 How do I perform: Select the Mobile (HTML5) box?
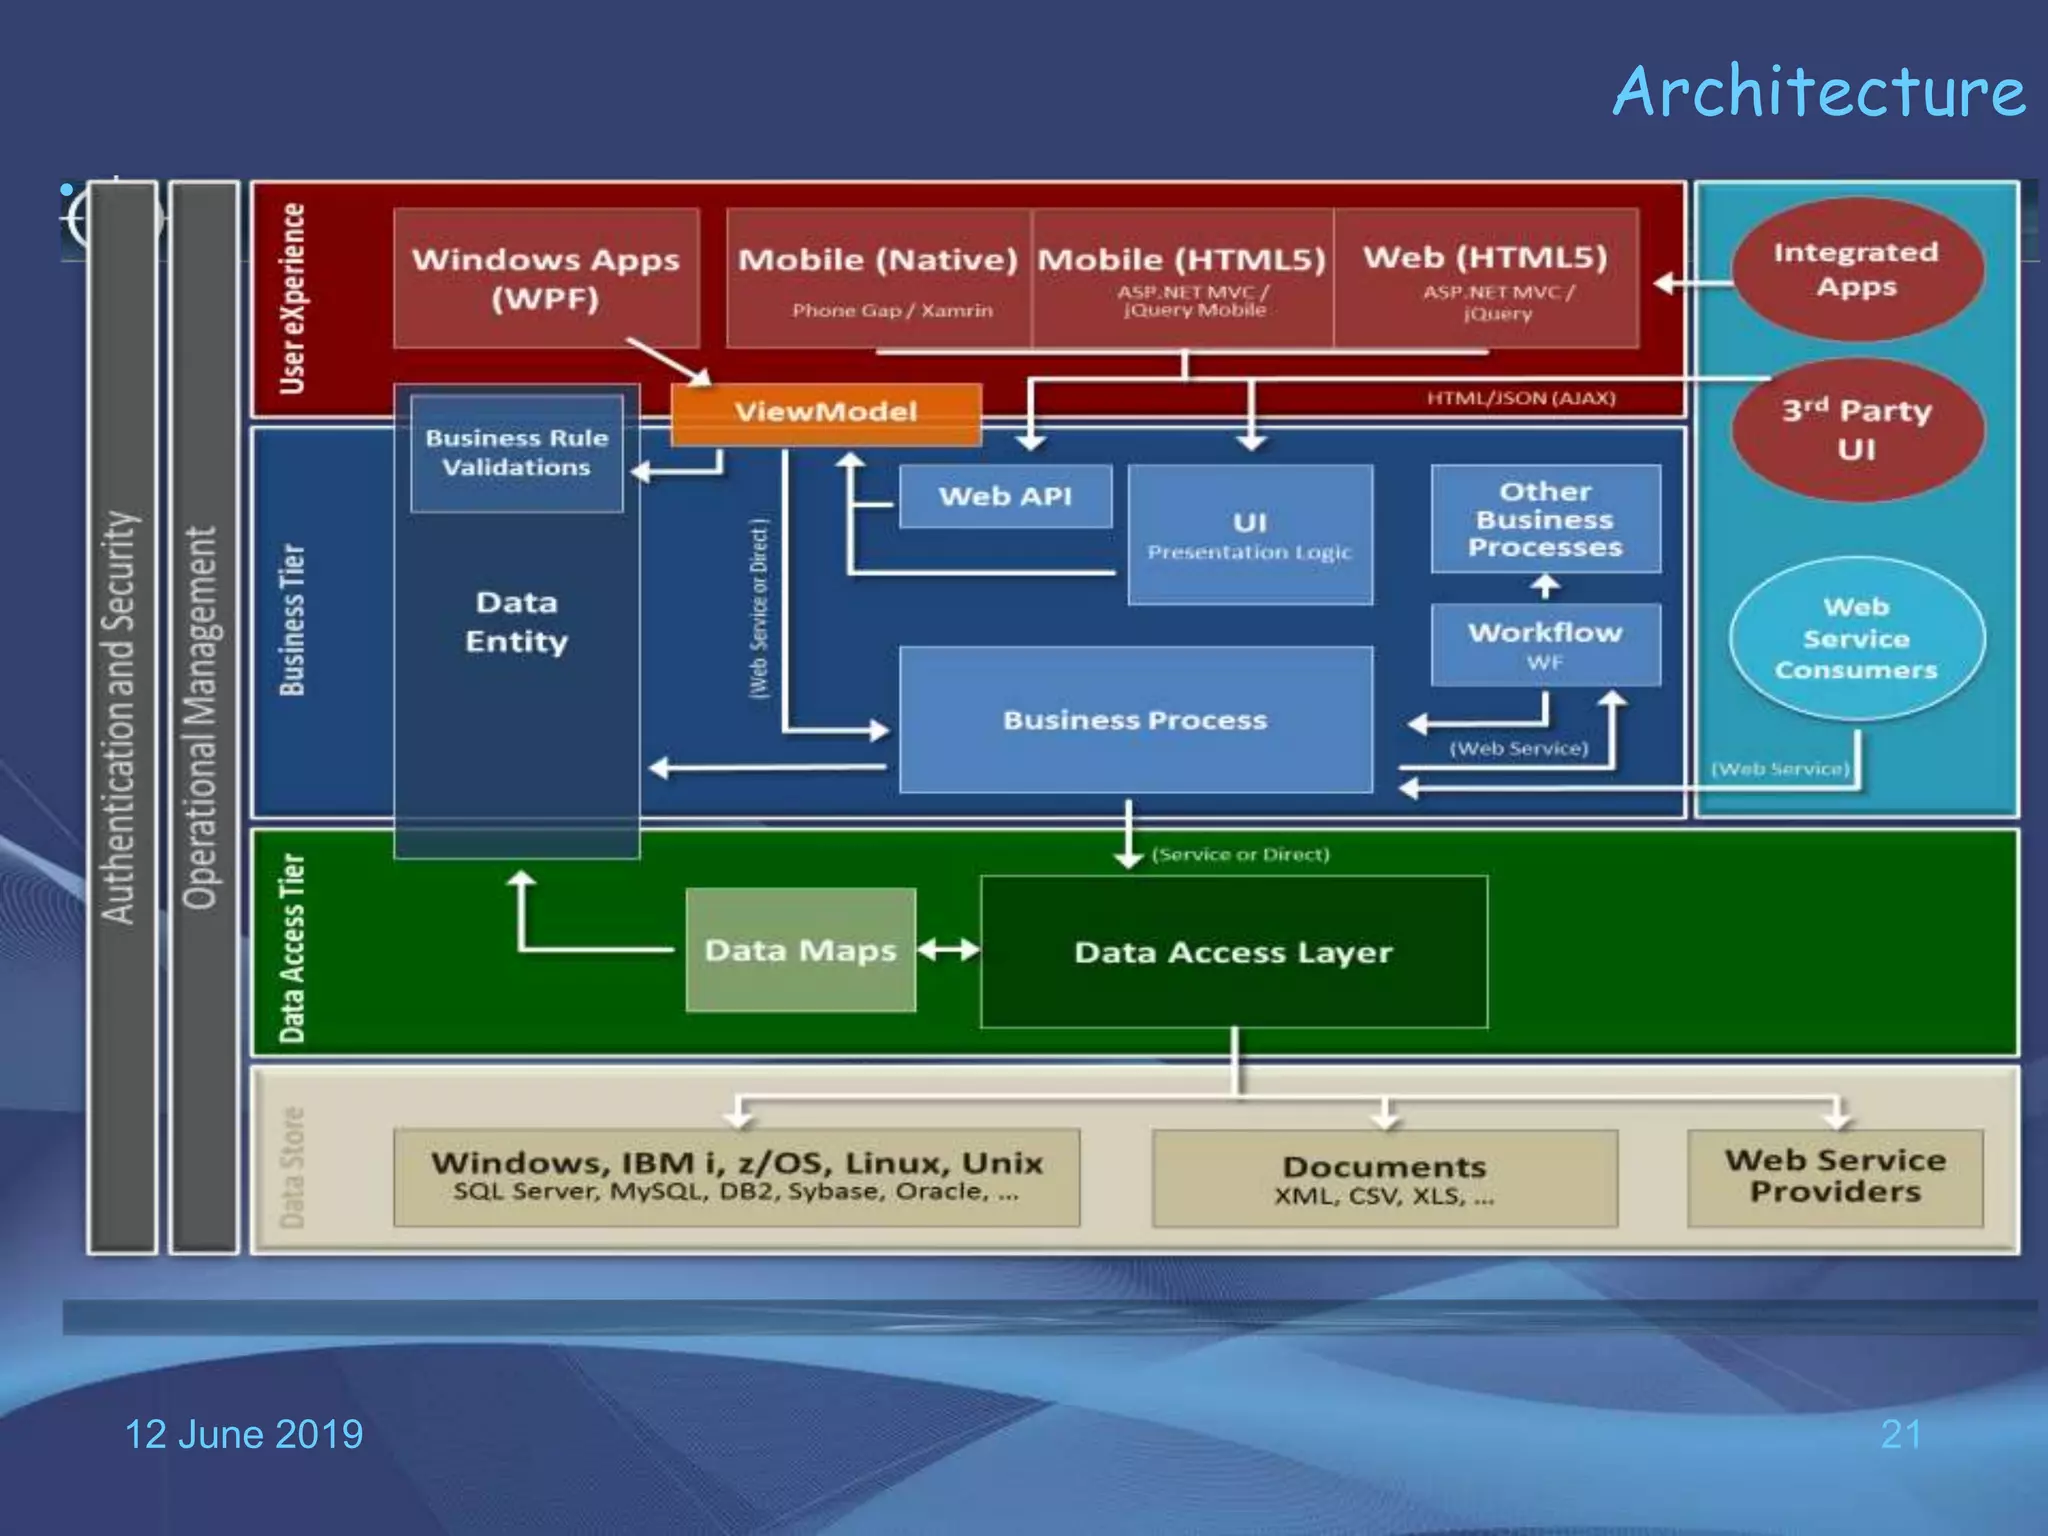1182,278
